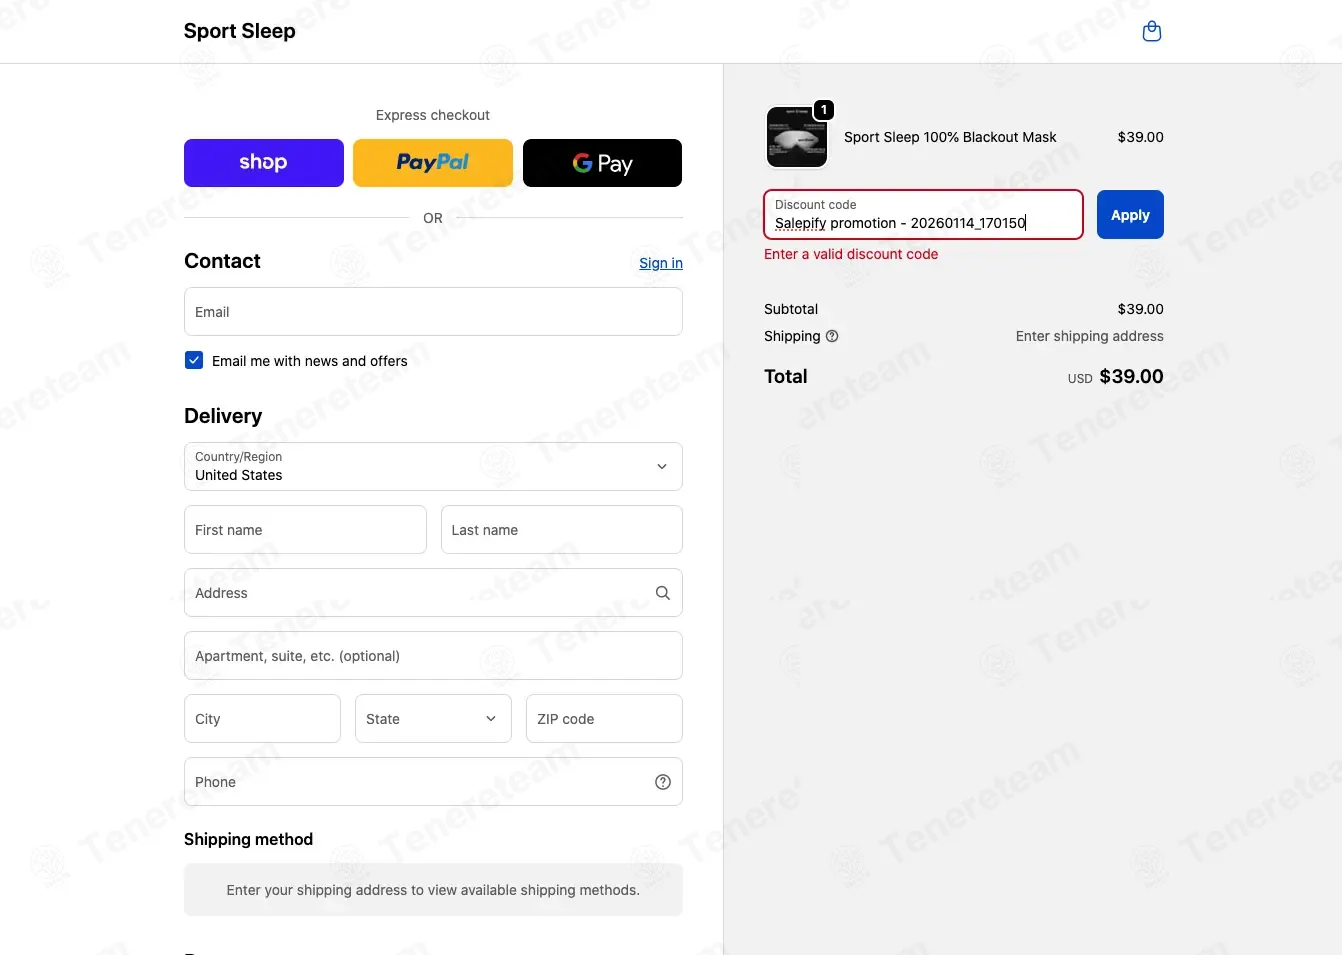The image size is (1342, 955).
Task: Apply the discount code
Action: (1130, 215)
